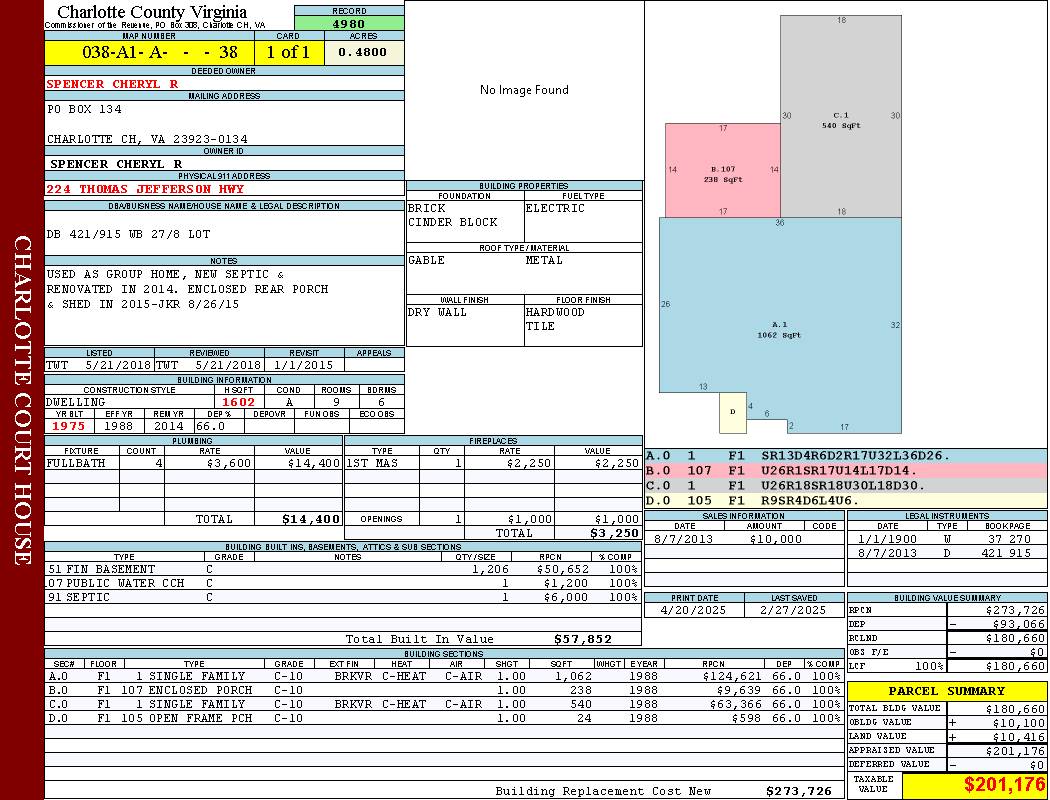The height and width of the screenshot is (800, 1050).
Task: Click the deeded owner name SPENCER CHERYL R
Action: coord(112,84)
